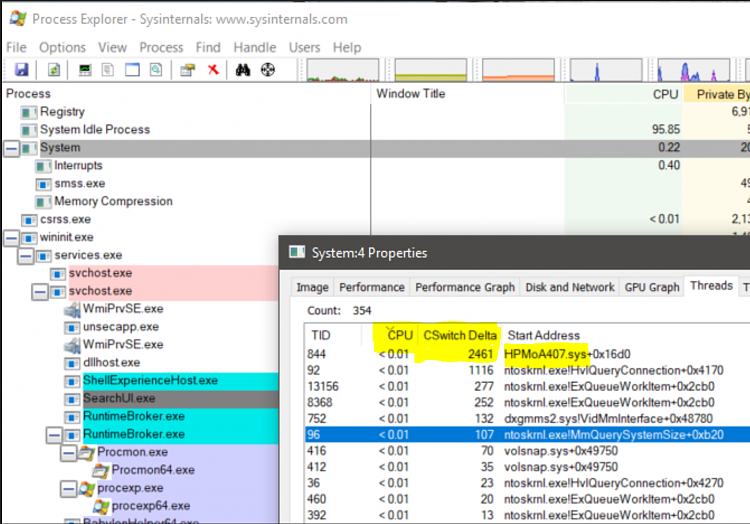
Task: Switch to the Performance Graph tab
Action: pyautogui.click(x=465, y=287)
